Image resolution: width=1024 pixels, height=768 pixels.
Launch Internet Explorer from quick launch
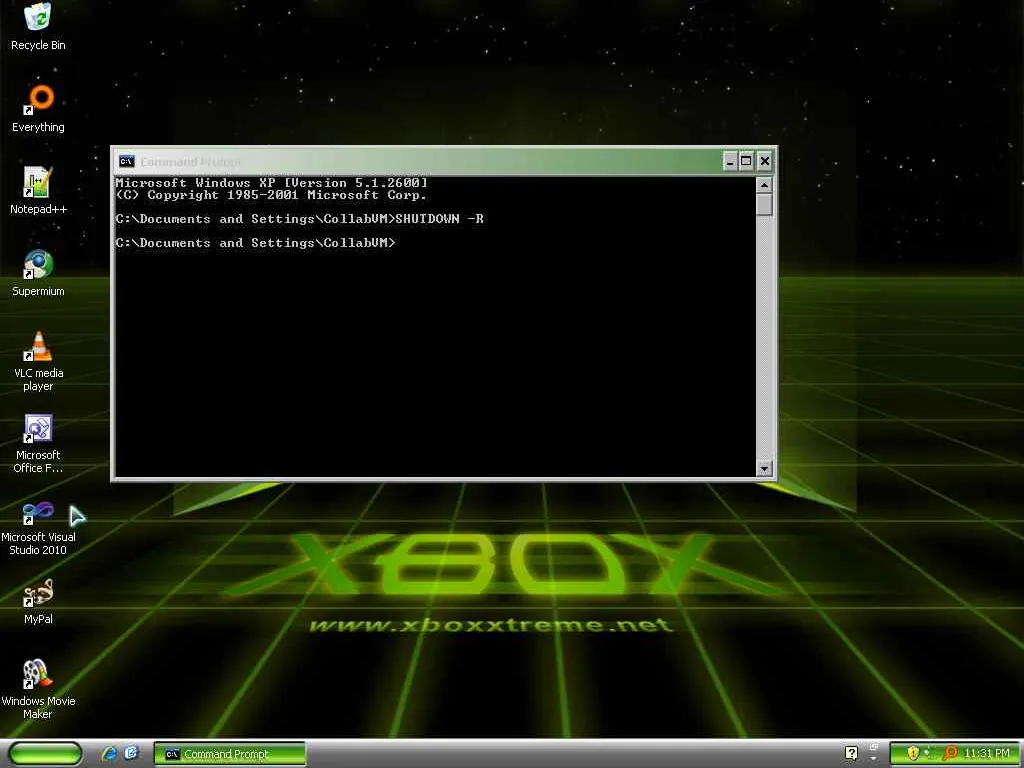[x=109, y=754]
